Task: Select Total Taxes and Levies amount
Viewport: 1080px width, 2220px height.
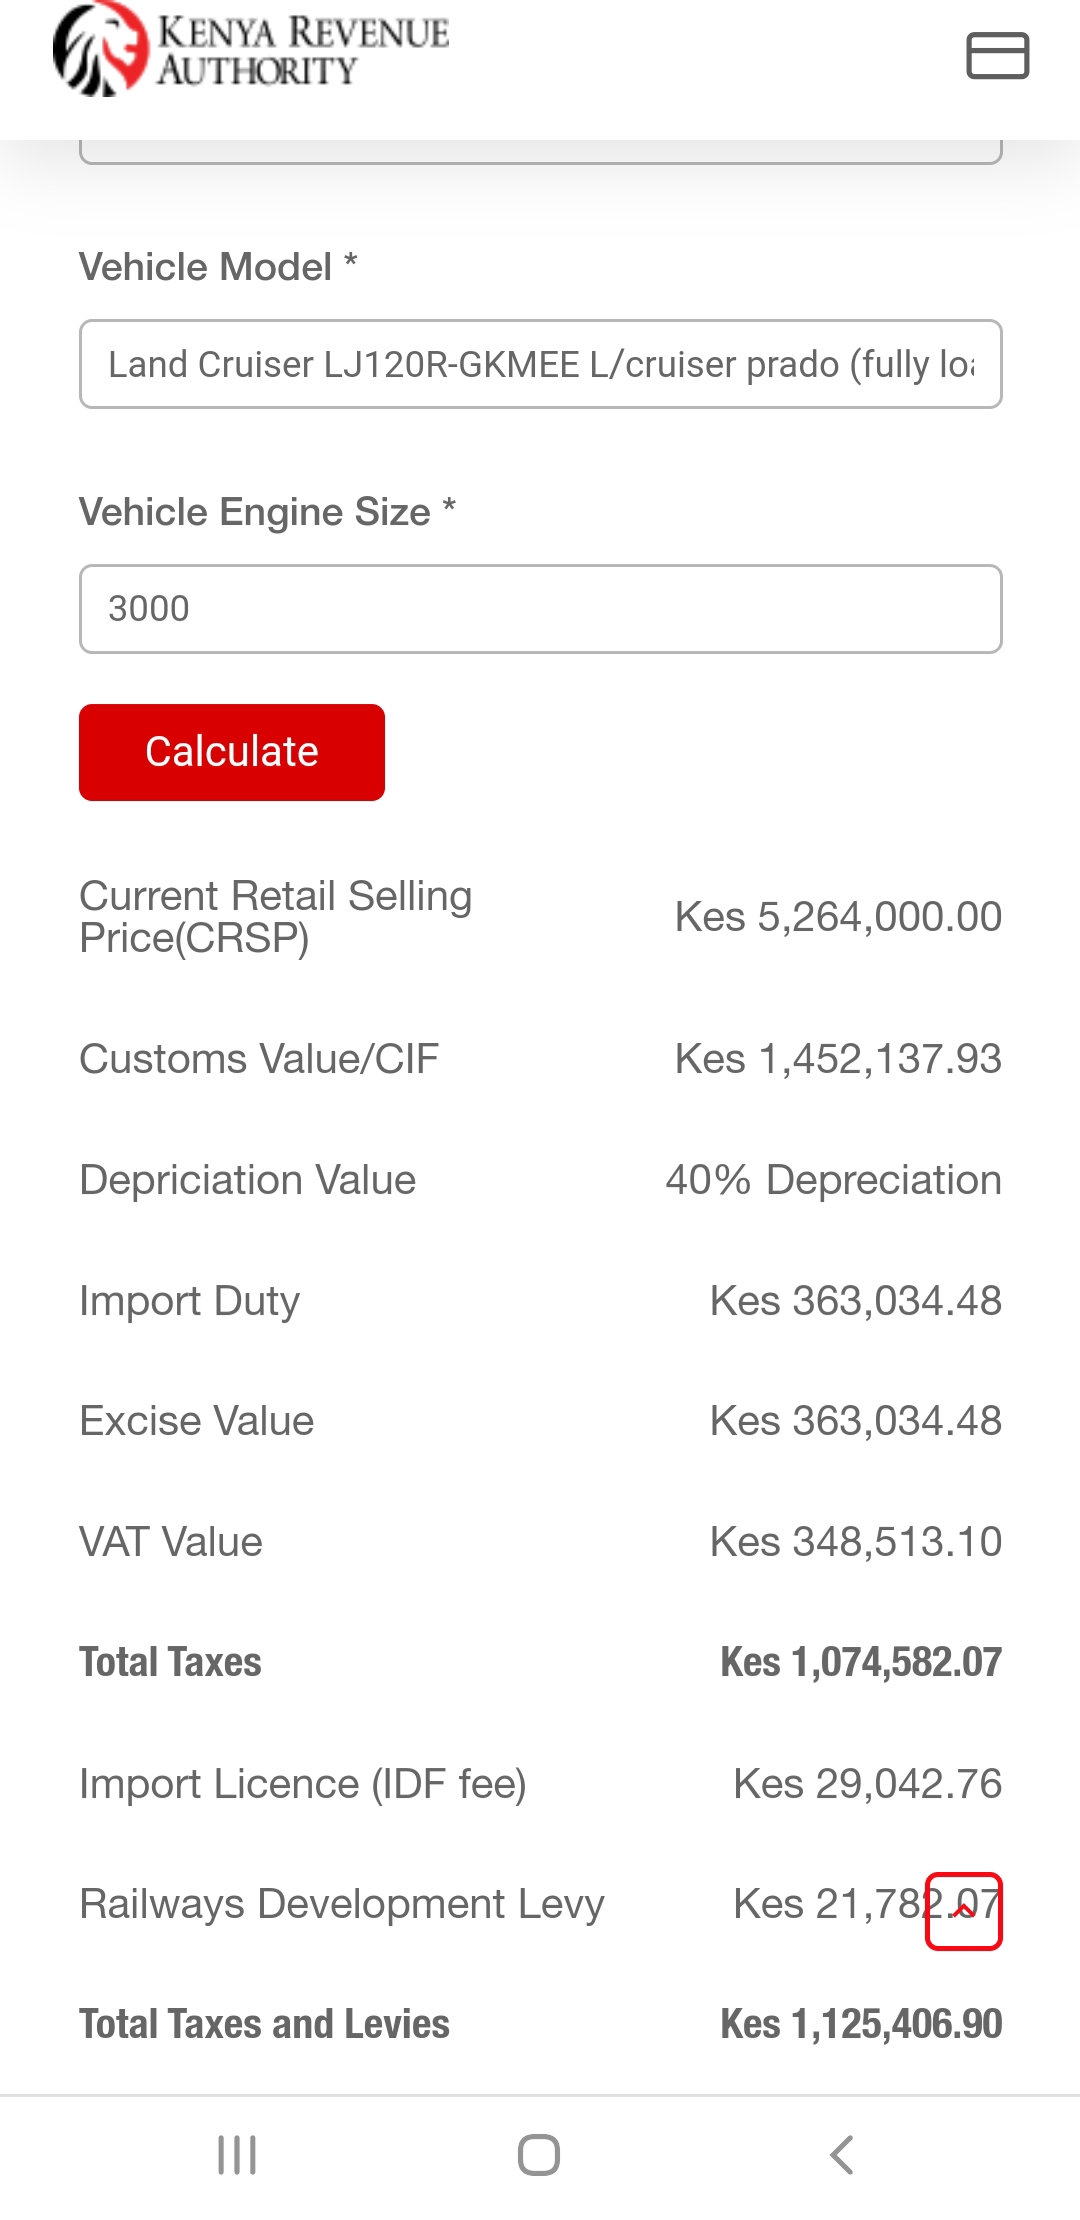Action: pyautogui.click(x=861, y=2024)
